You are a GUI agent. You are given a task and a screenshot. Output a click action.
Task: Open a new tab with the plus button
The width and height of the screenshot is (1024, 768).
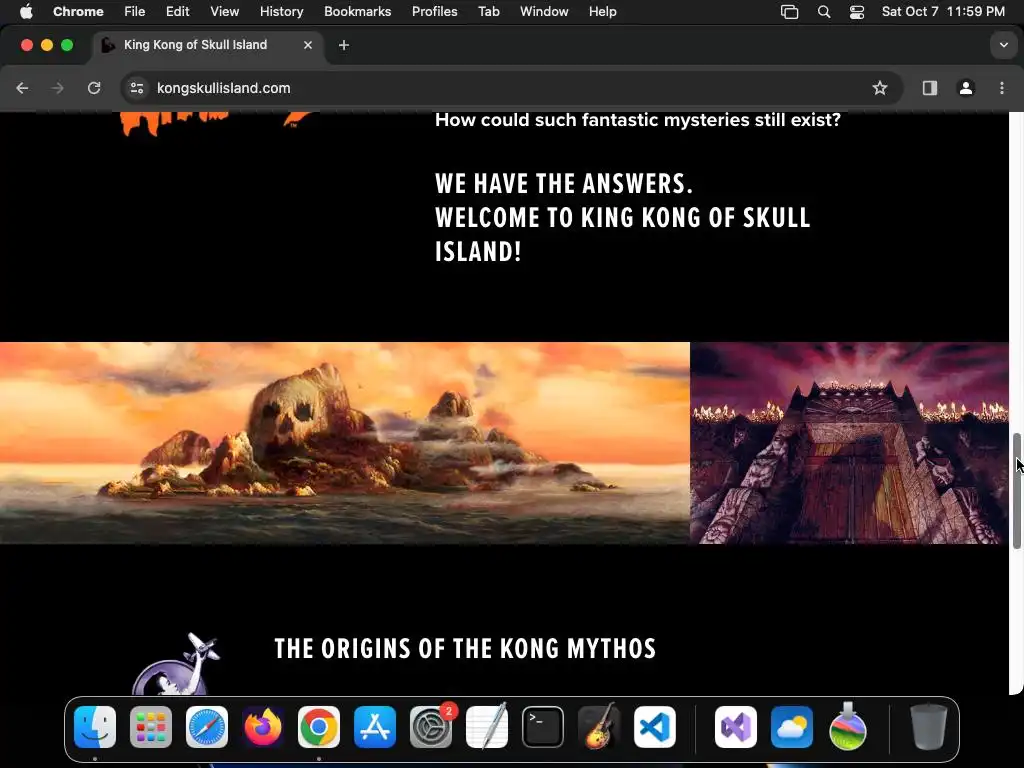pyautogui.click(x=344, y=45)
